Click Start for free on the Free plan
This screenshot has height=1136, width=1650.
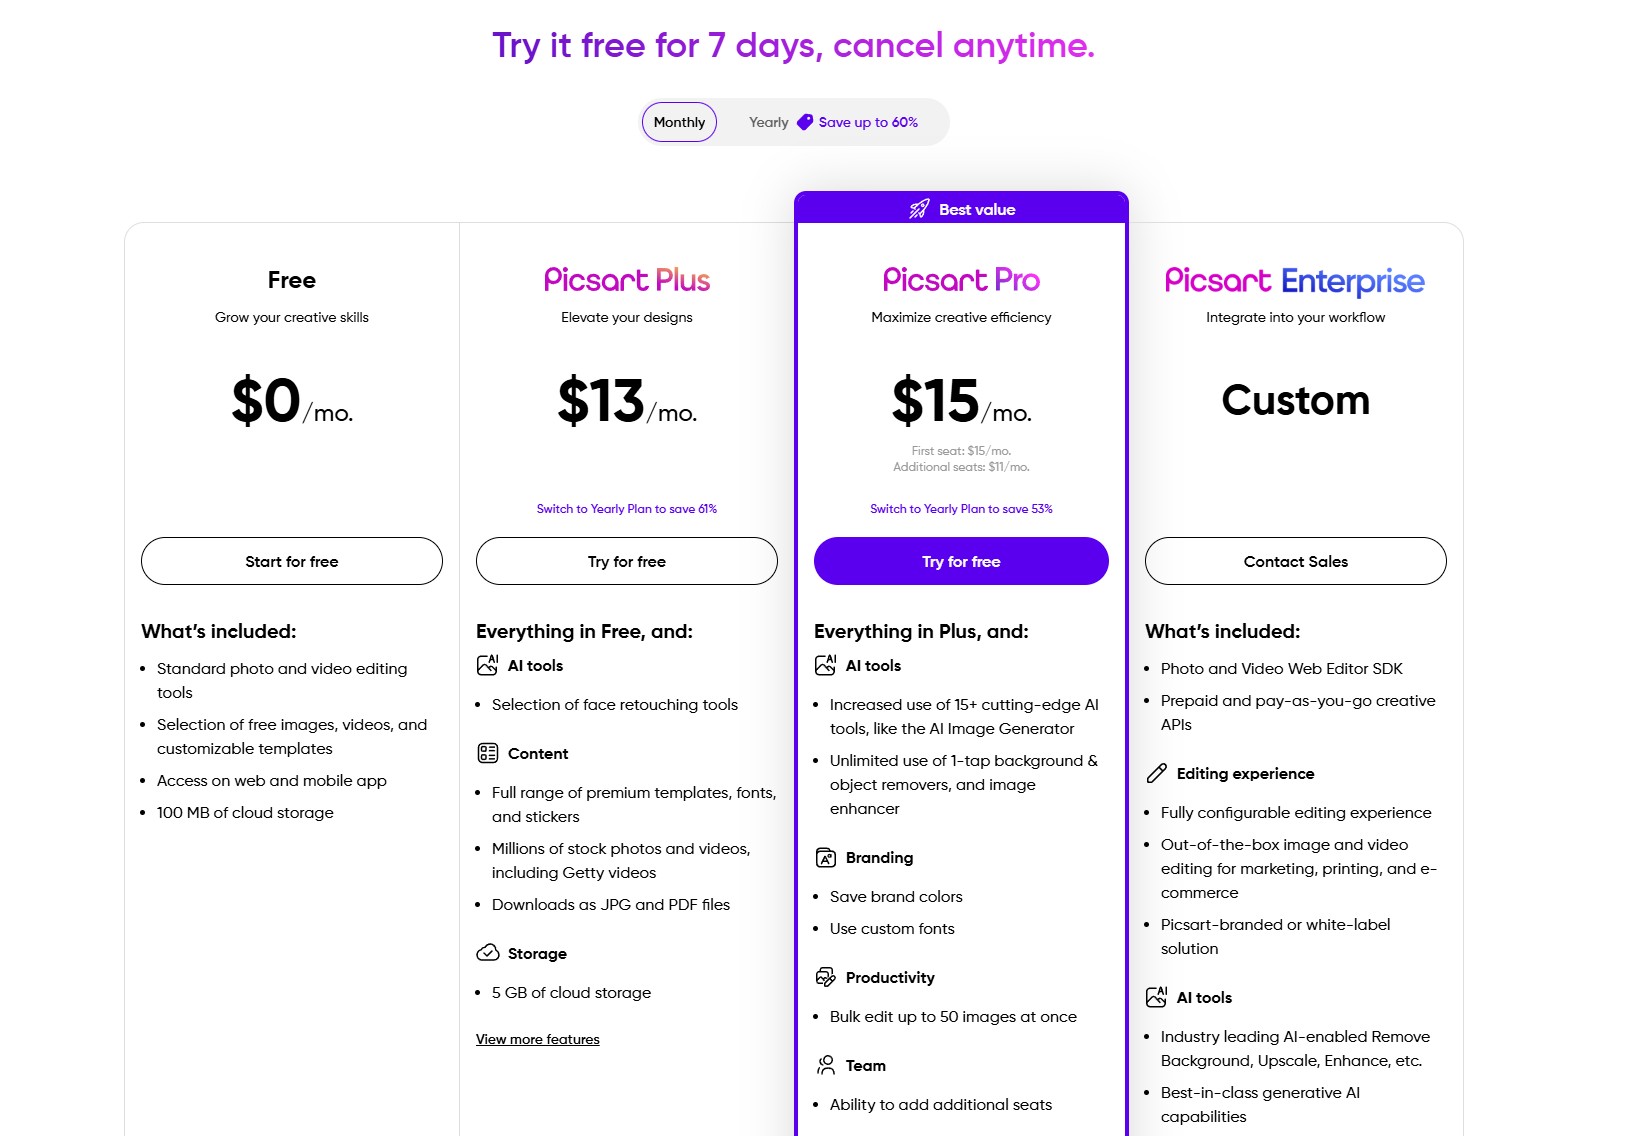pyautogui.click(x=291, y=561)
